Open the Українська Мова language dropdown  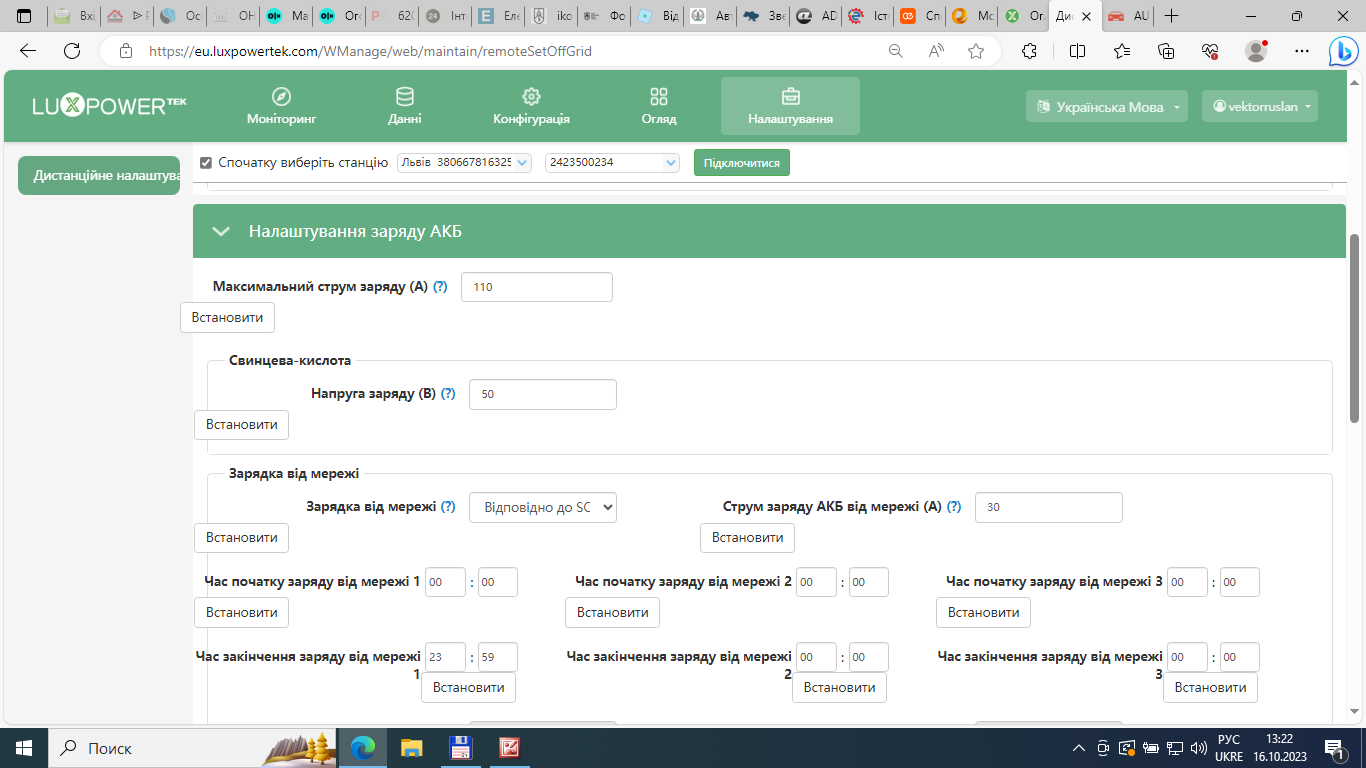pyautogui.click(x=1107, y=107)
